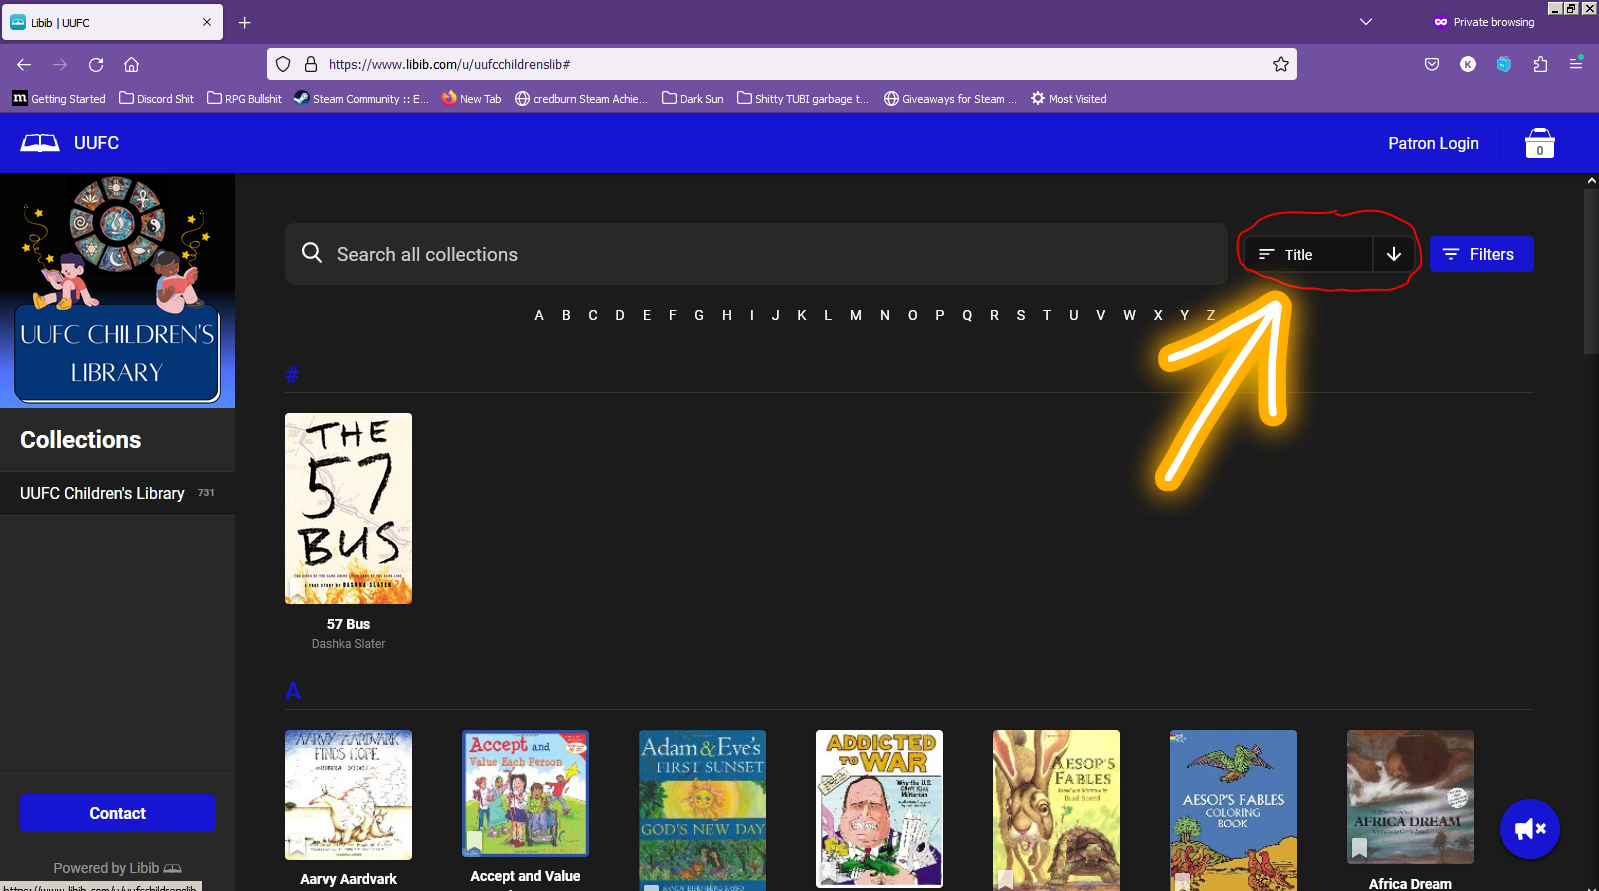Open New Tab bookmark
This screenshot has height=891, width=1599.
coord(471,99)
